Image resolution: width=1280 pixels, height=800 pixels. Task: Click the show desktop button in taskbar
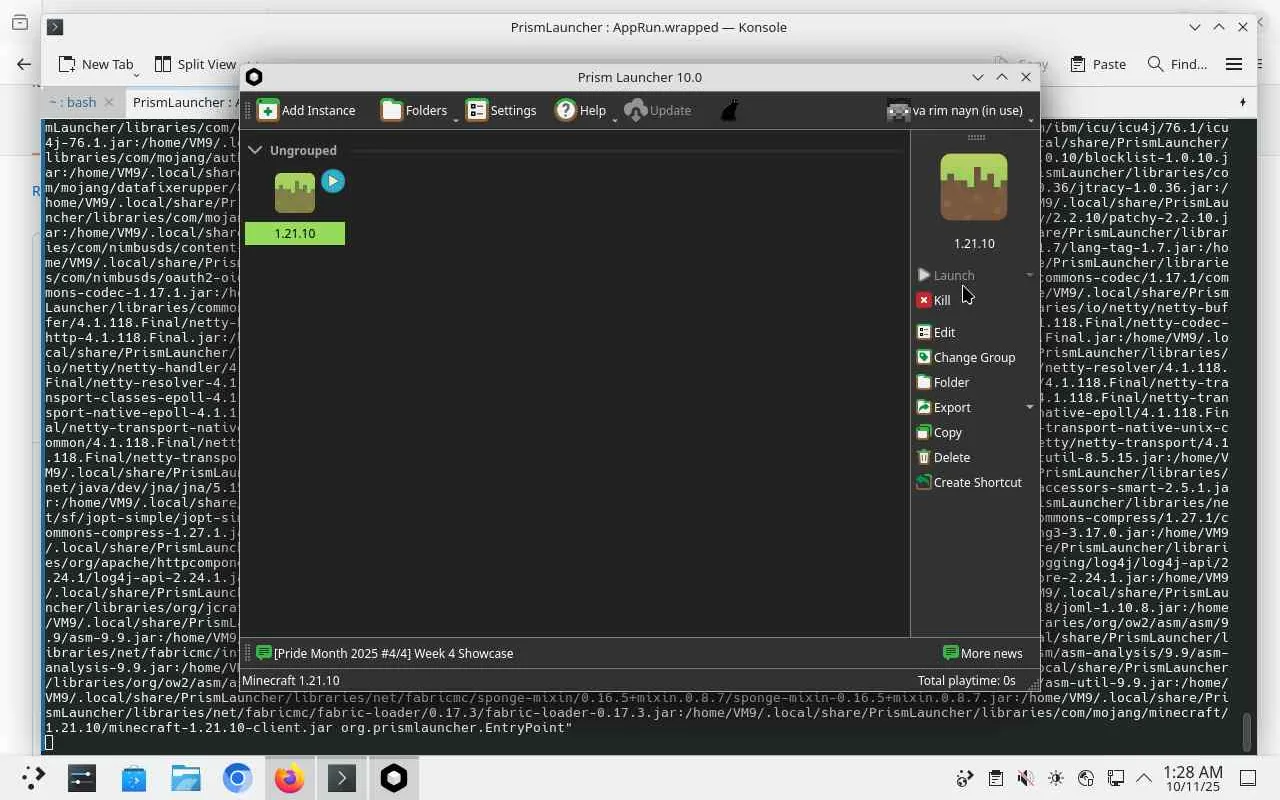[x=1248, y=778]
